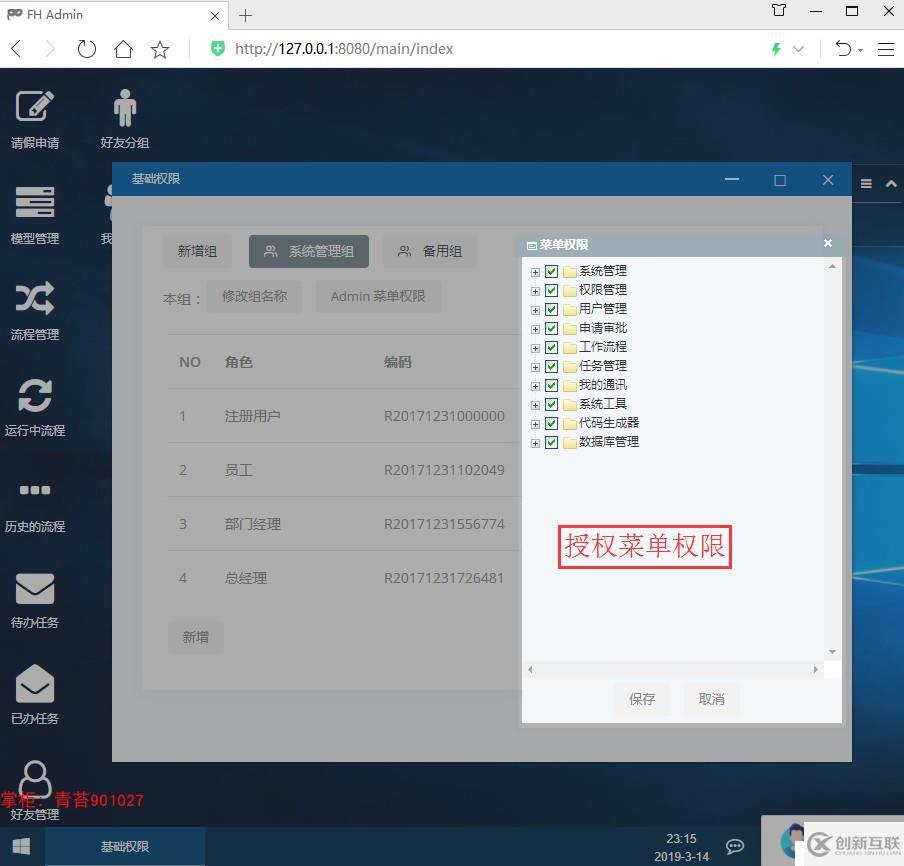Screen dimensions: 904x866
Task: Open the 模型管理 desktop icon
Action: point(35,215)
